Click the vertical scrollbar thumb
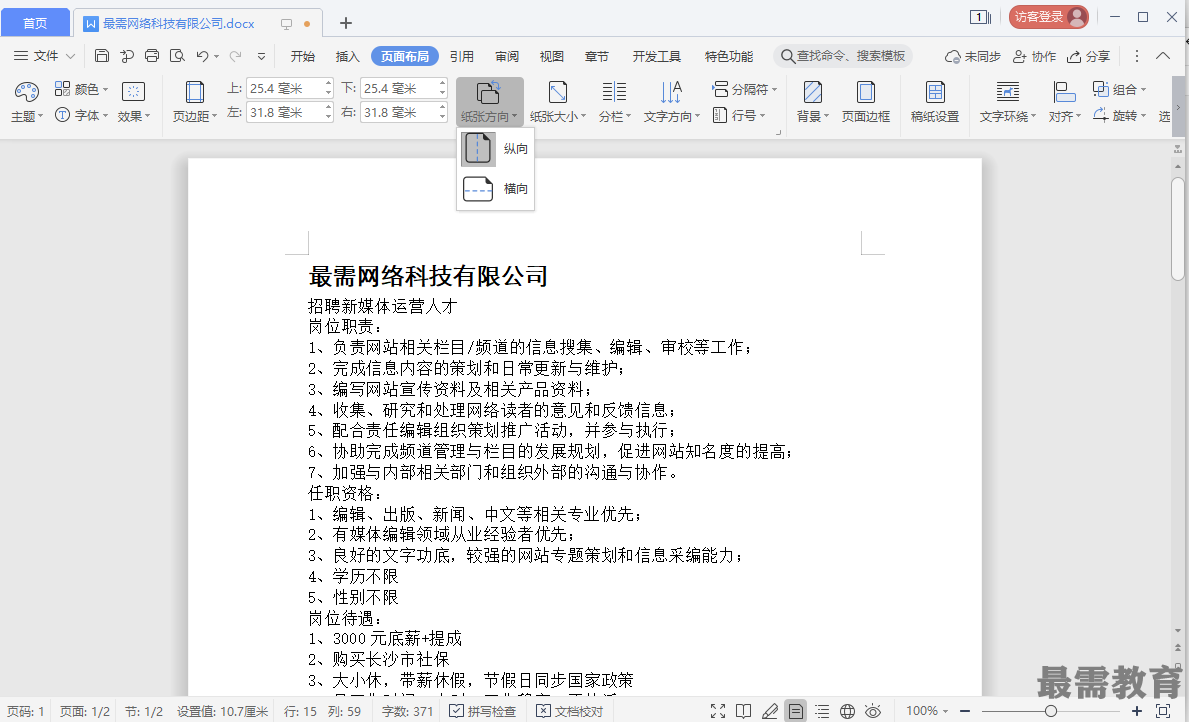The width and height of the screenshot is (1189, 722). pyautogui.click(x=1178, y=229)
